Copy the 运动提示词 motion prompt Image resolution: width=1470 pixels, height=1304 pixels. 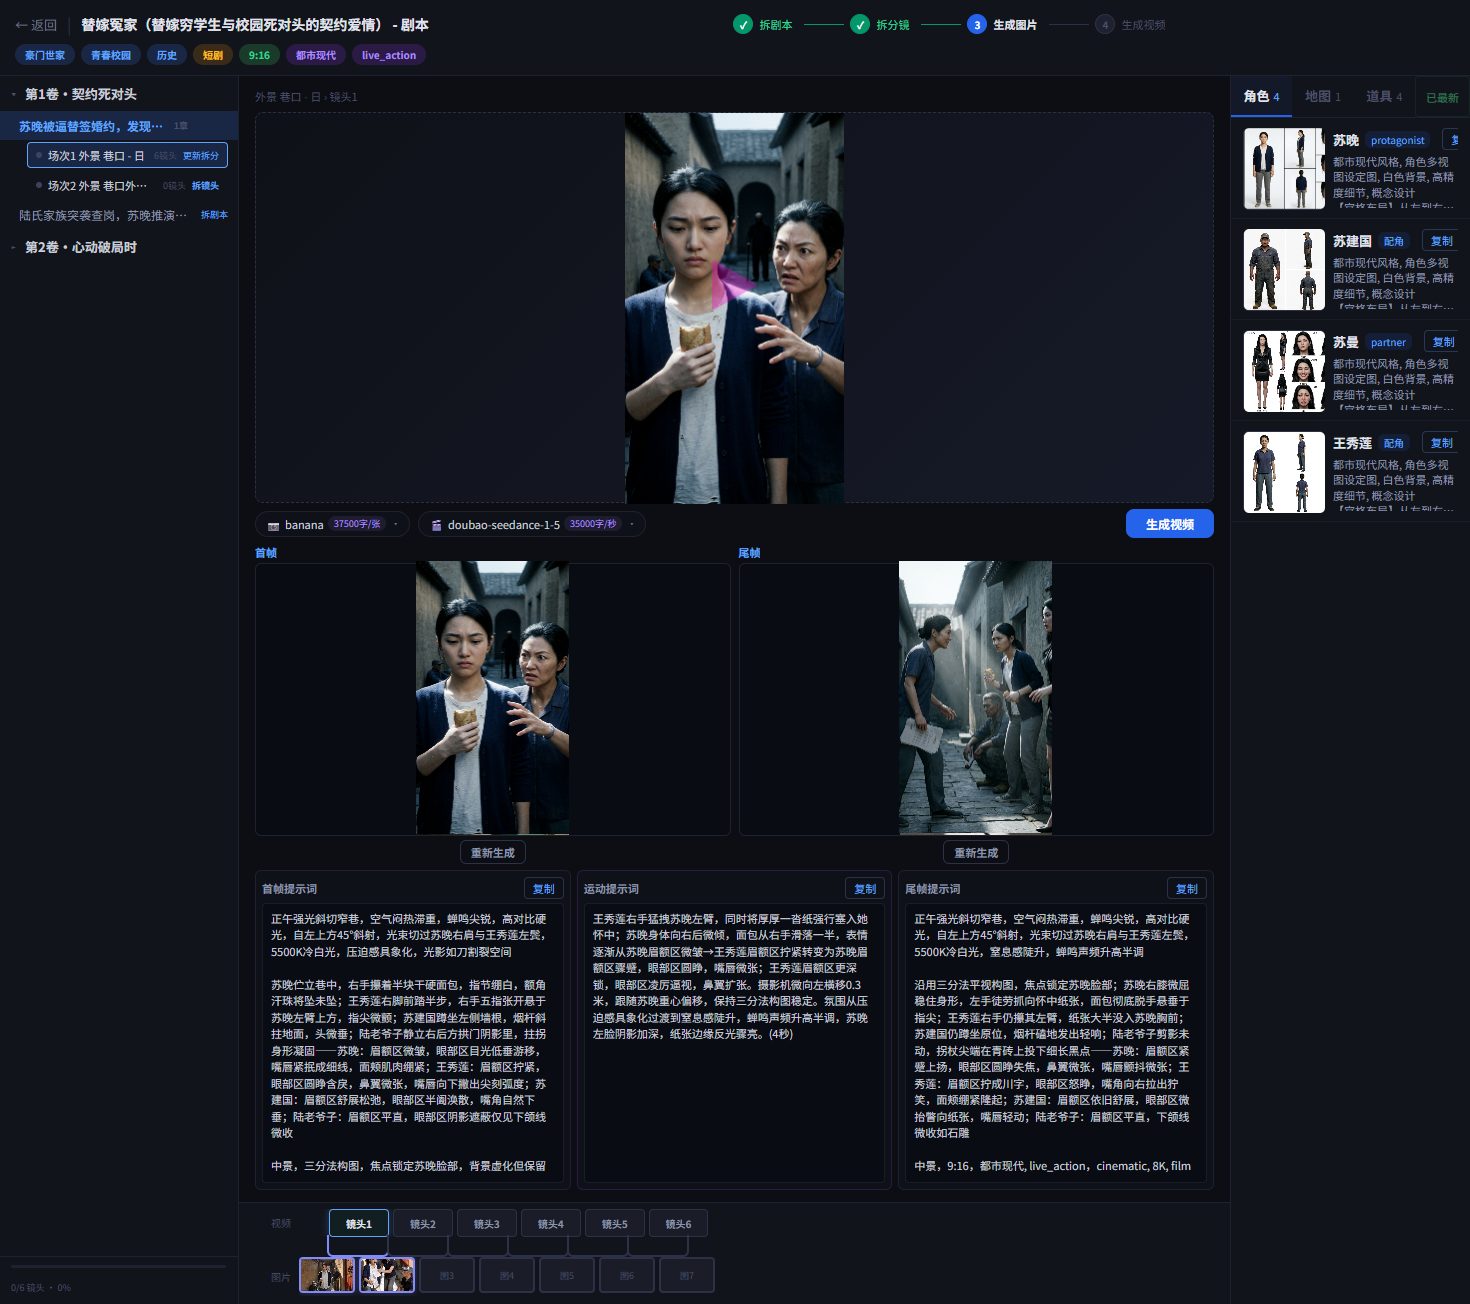(x=865, y=888)
